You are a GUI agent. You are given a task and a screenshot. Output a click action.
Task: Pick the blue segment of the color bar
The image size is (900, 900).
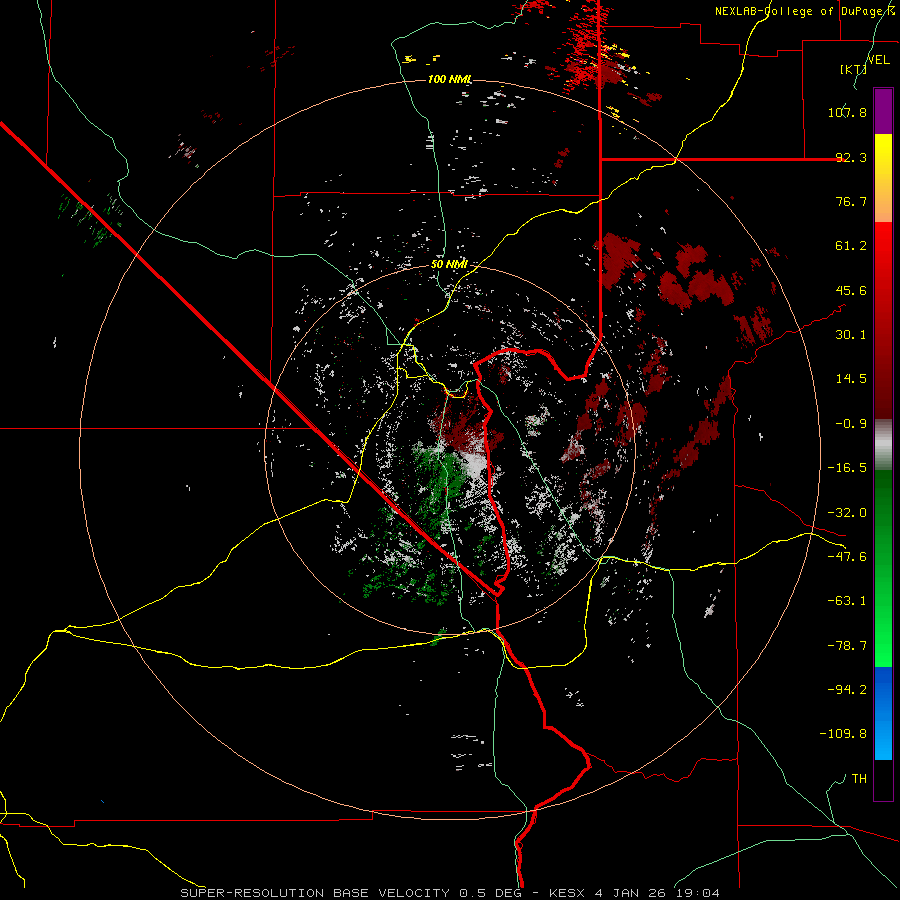883,713
